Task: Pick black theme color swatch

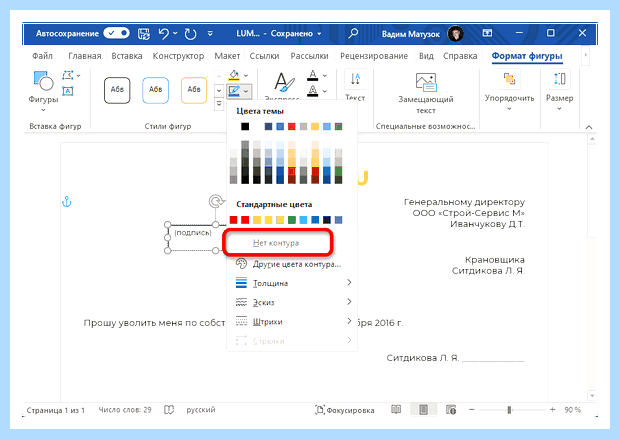Action: (x=245, y=127)
